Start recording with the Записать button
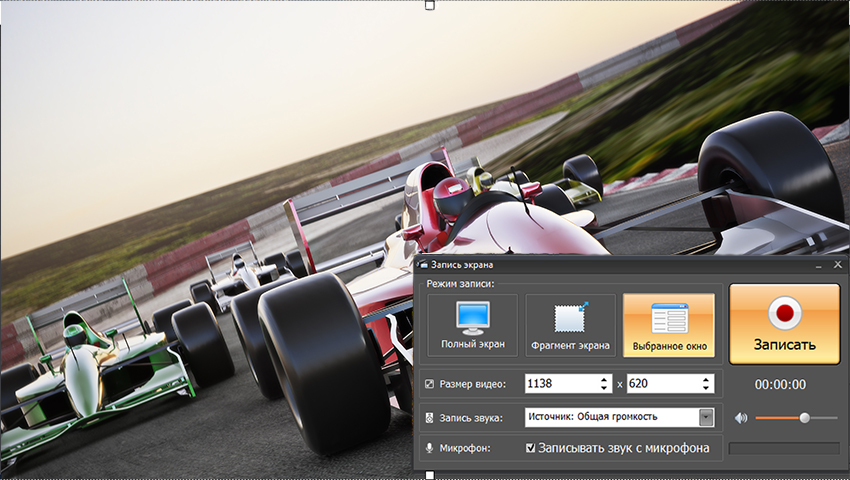The image size is (850, 480). [784, 324]
